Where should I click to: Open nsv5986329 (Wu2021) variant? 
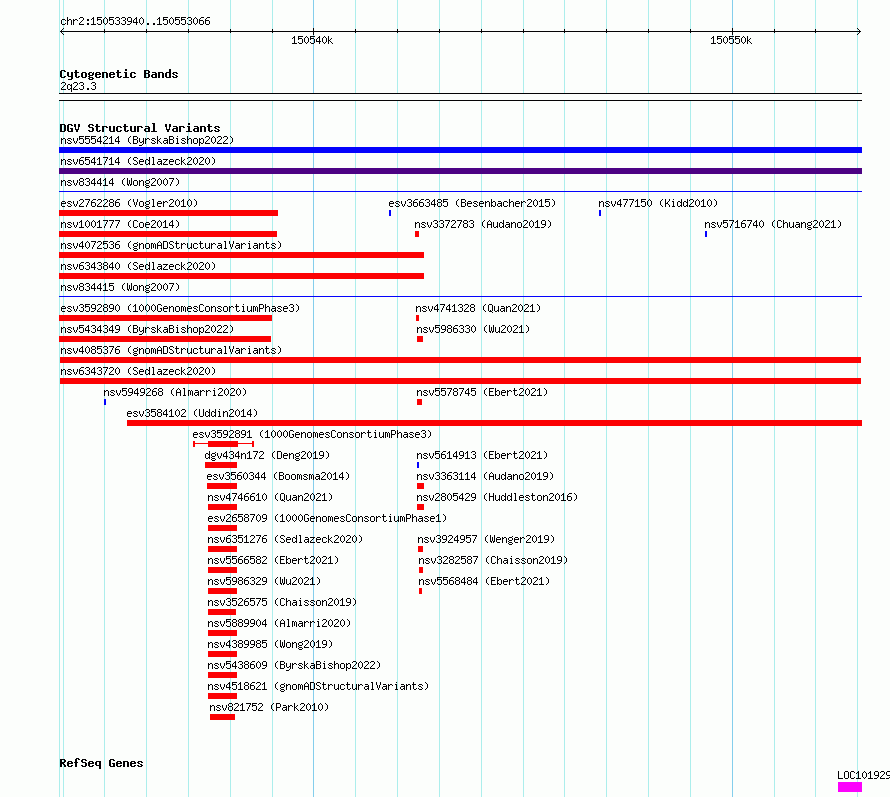pos(264,581)
